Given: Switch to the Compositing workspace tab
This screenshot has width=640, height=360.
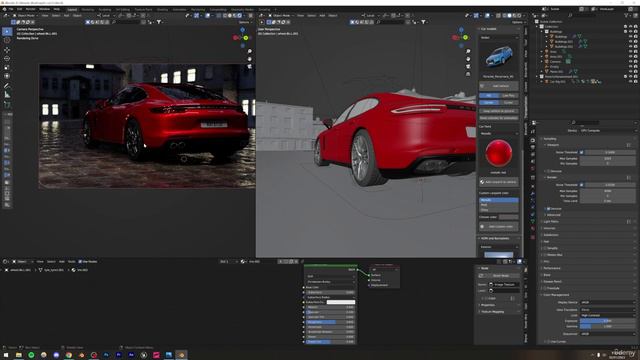Looking at the screenshot, I should (x=218, y=9).
